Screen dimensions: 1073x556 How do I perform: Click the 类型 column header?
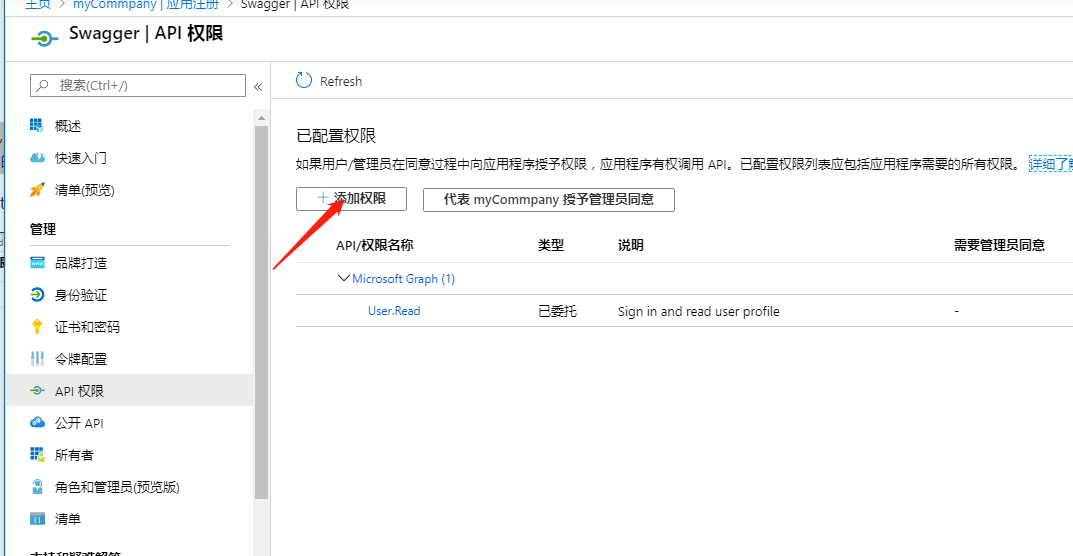coord(552,245)
